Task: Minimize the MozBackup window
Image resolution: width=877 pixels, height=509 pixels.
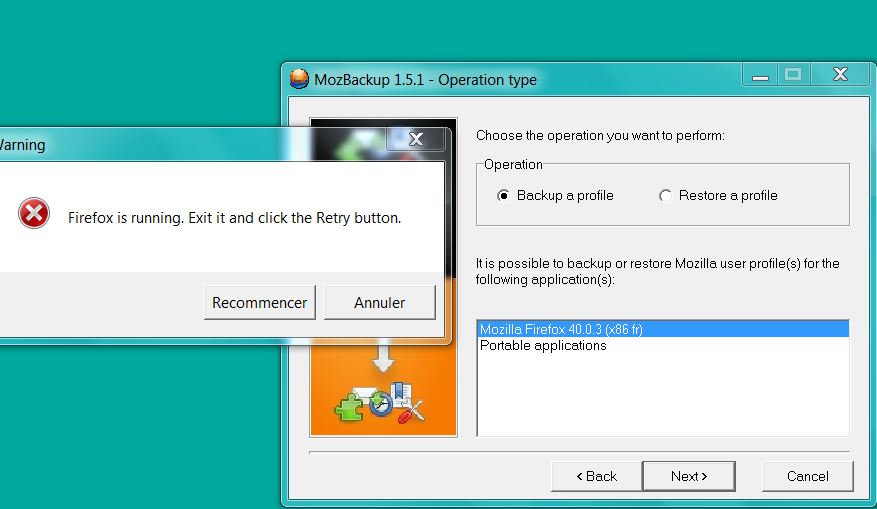Action: coord(760,75)
